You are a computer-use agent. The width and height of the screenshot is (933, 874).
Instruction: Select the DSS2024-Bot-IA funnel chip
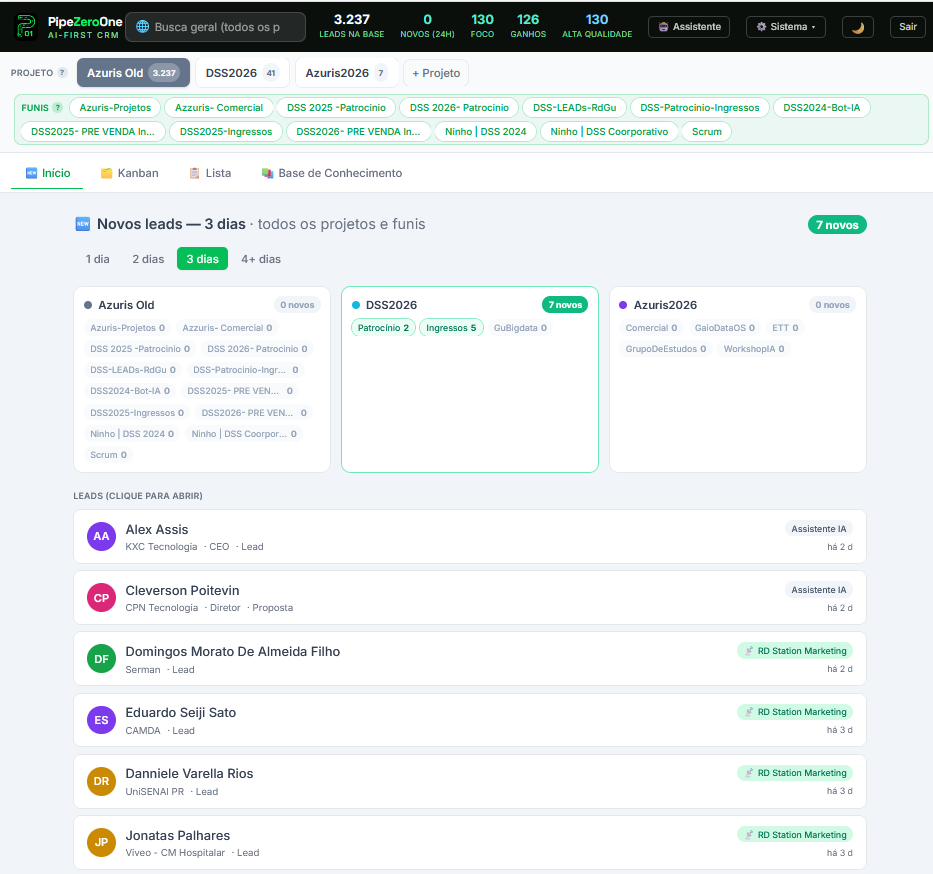pos(822,108)
